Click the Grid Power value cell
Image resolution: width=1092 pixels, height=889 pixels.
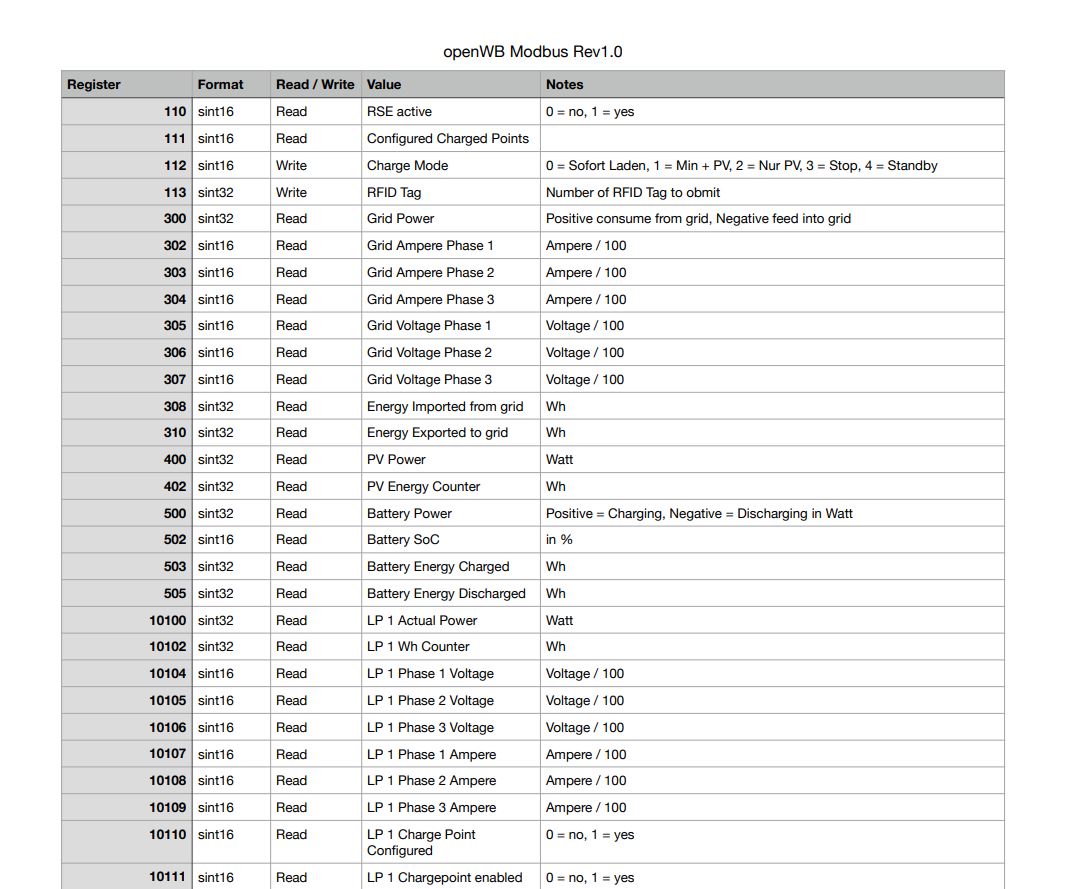[451, 219]
